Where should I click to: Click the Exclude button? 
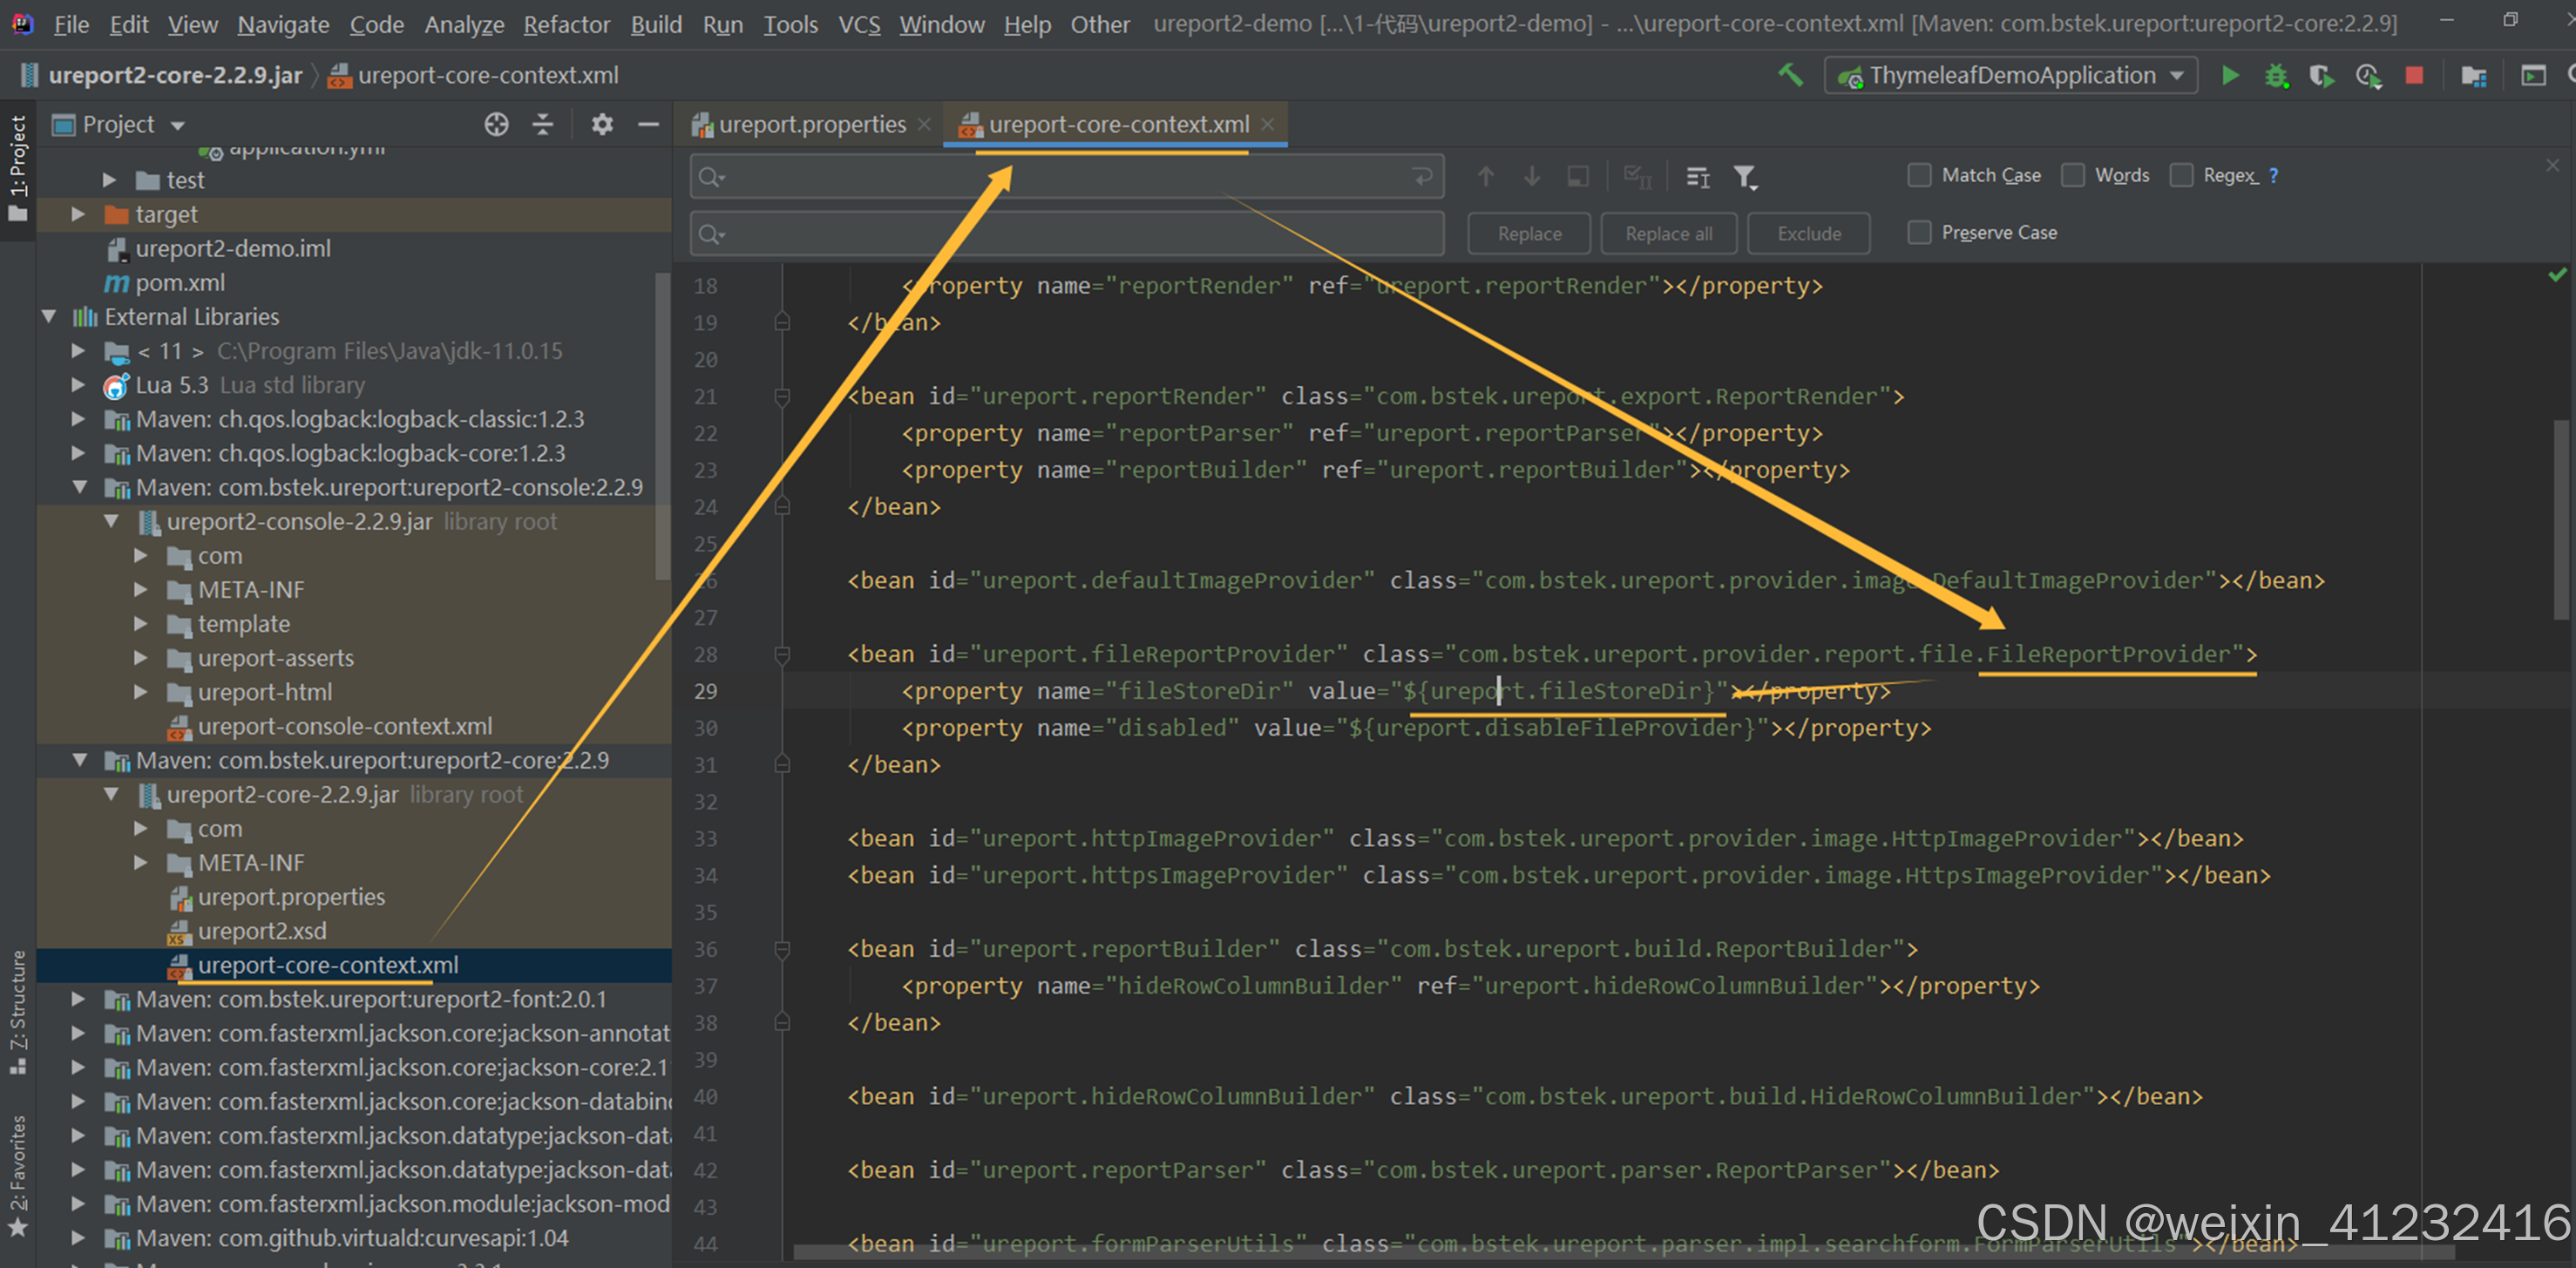1808,233
